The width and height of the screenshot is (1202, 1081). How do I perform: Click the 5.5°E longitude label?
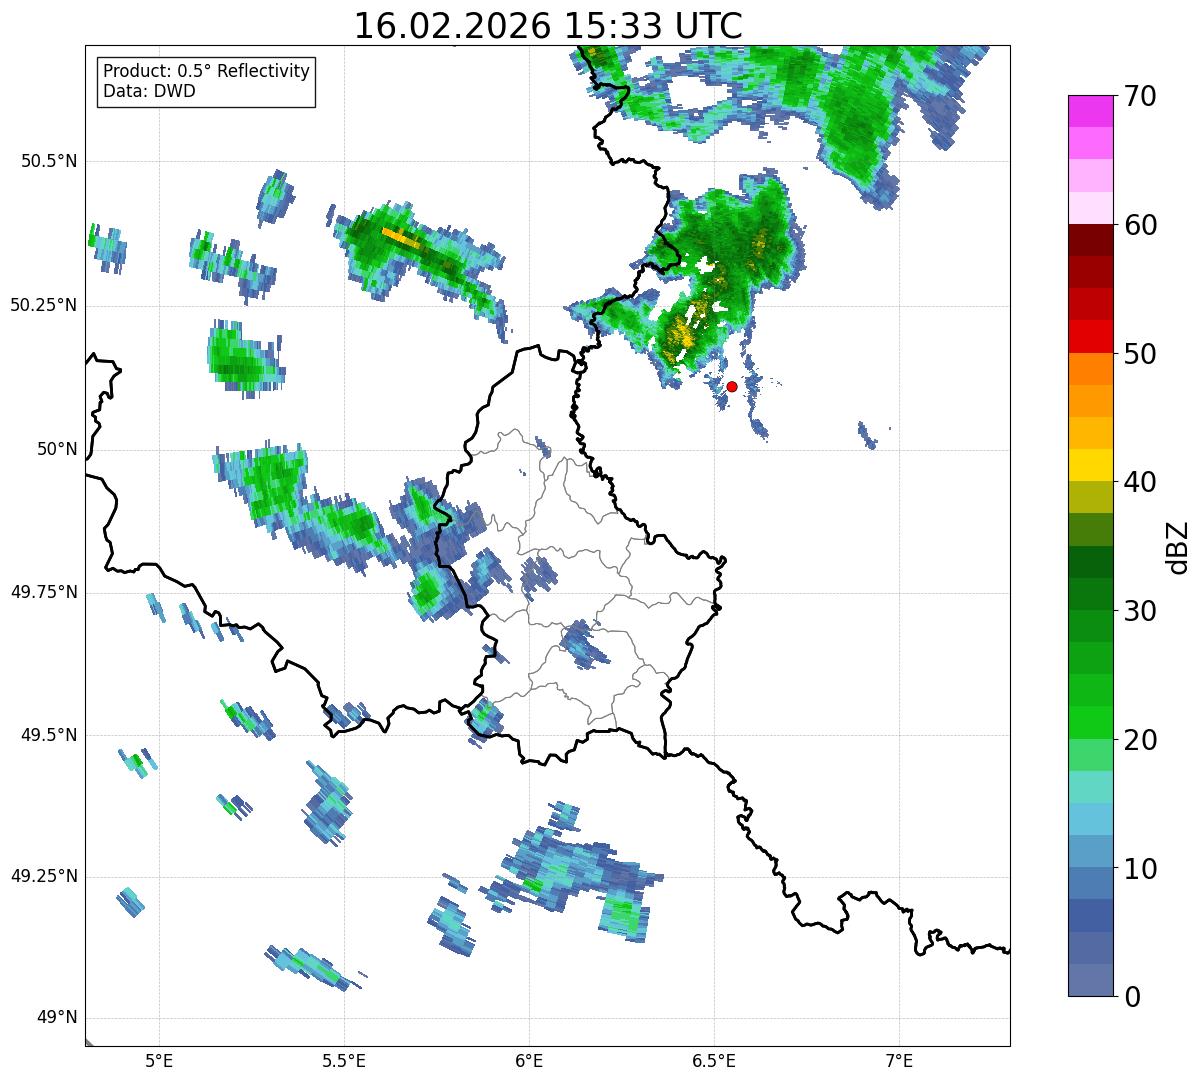(344, 1060)
